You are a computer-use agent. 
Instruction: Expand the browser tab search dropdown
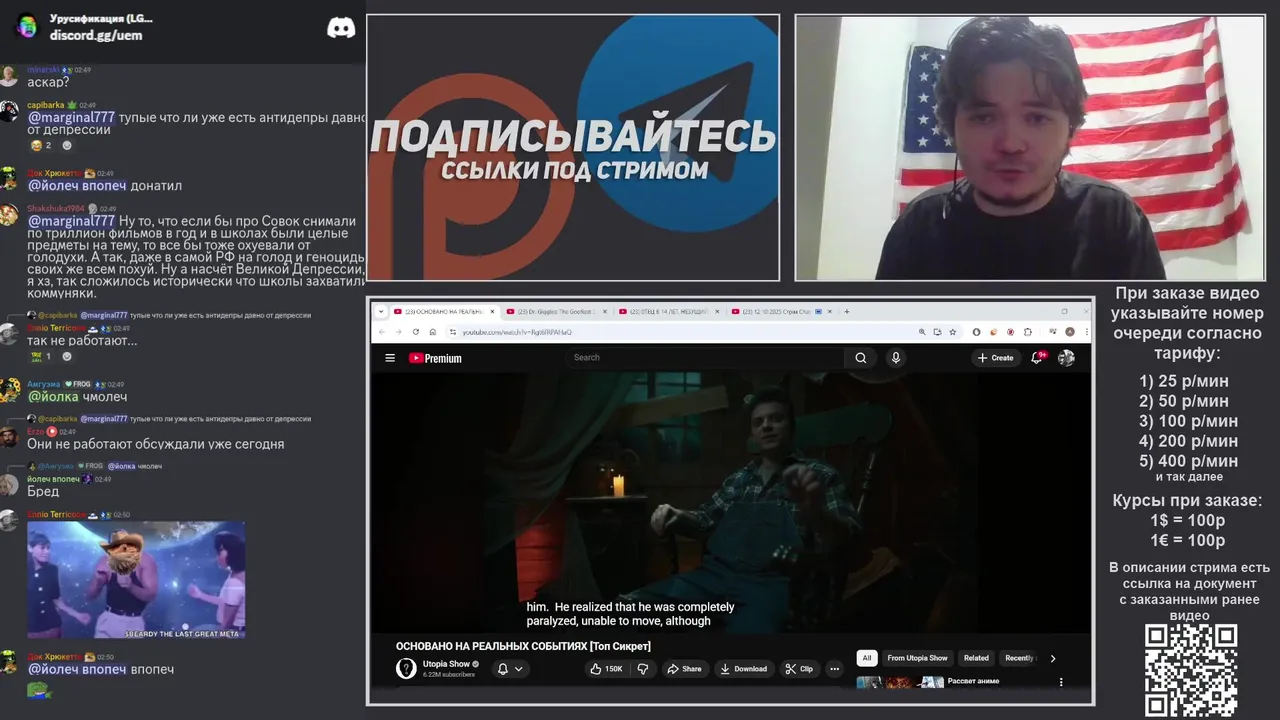click(x=381, y=311)
